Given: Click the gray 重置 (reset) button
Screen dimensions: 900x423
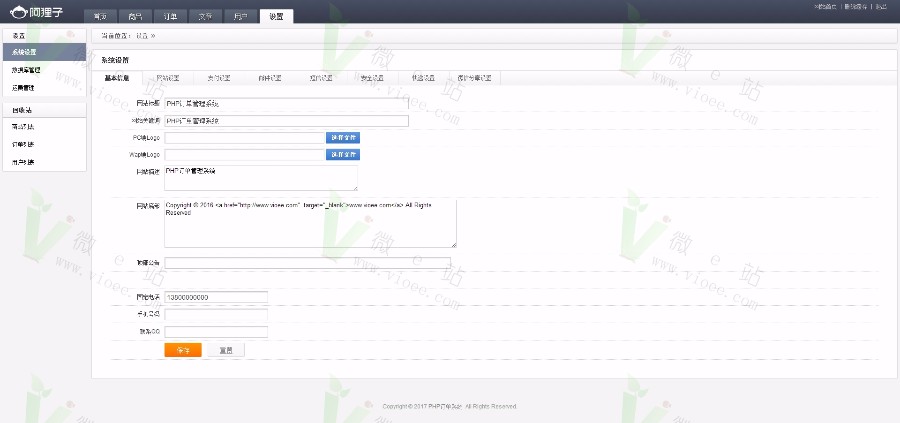Looking at the screenshot, I should (x=226, y=350).
